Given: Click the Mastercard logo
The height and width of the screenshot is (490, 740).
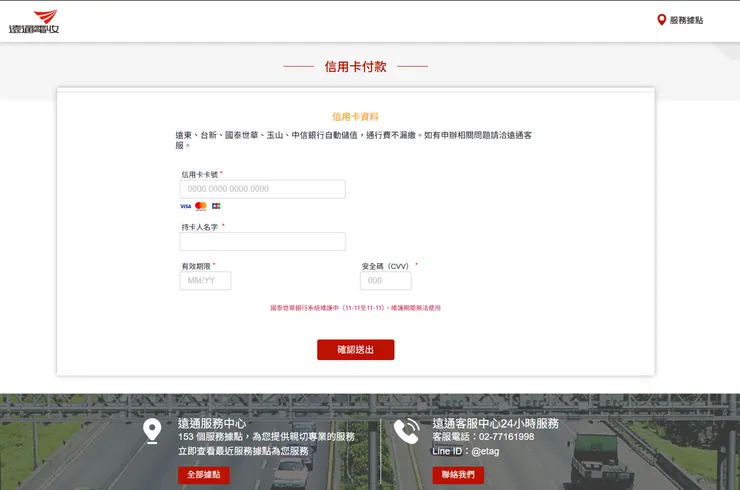Looking at the screenshot, I should click(201, 206).
